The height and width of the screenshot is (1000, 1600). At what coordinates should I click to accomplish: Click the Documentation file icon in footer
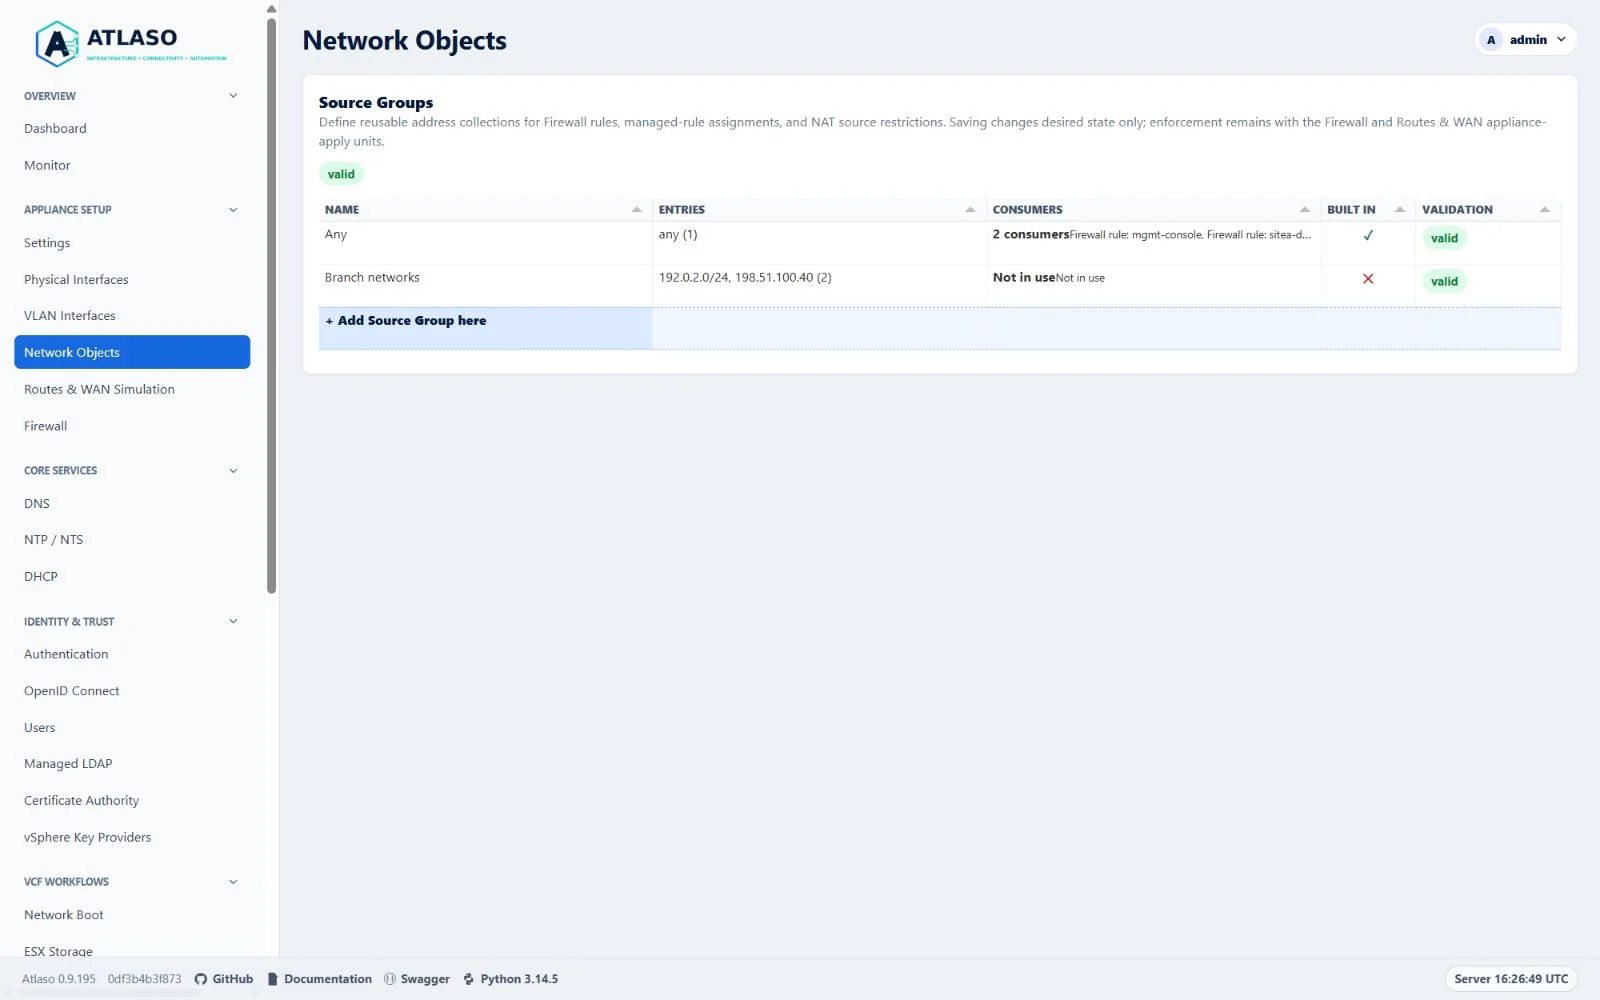(272, 979)
